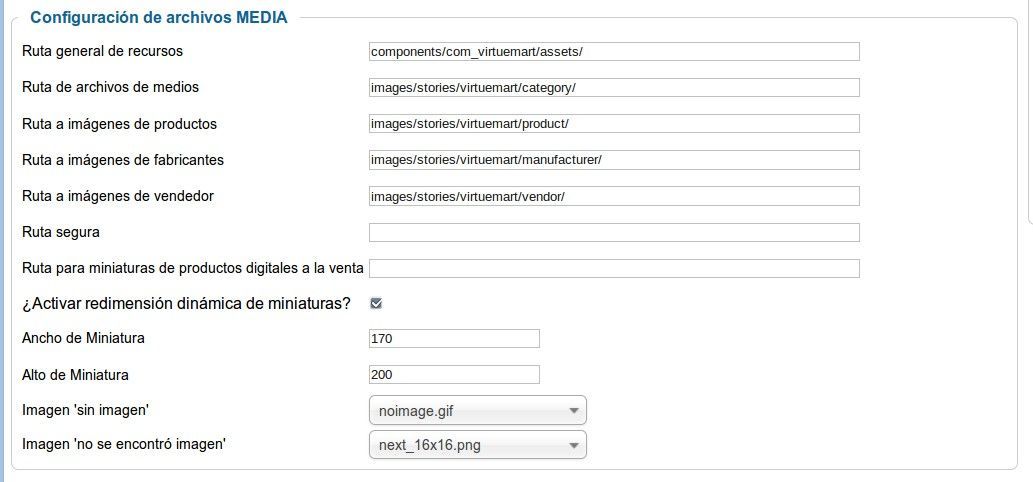
Task: Click the 'Ancho de Miniatura' label
Action: pos(83,338)
